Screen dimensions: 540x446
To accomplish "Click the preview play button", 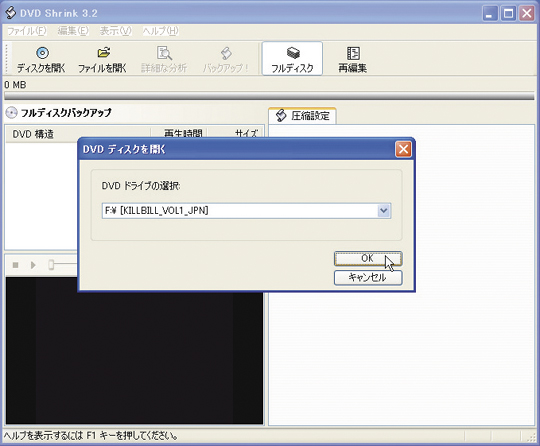I will tap(33, 265).
